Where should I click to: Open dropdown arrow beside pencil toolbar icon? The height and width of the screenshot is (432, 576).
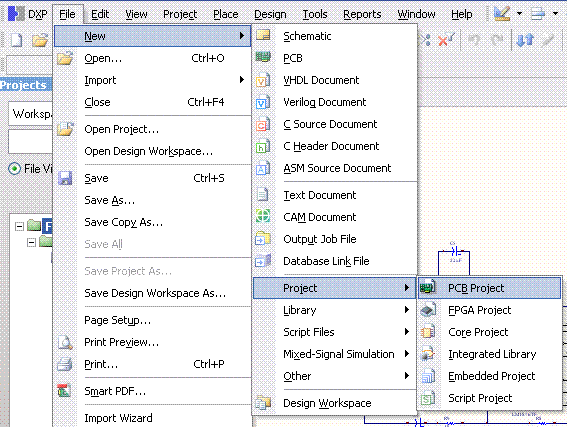click(519, 14)
